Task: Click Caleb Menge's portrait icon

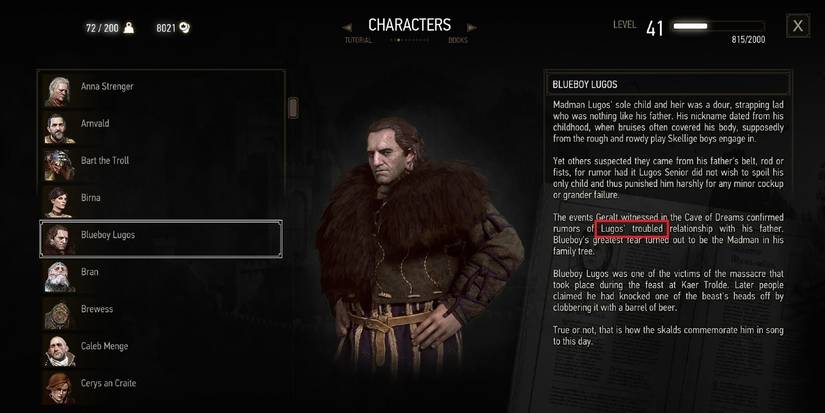Action: [x=59, y=350]
